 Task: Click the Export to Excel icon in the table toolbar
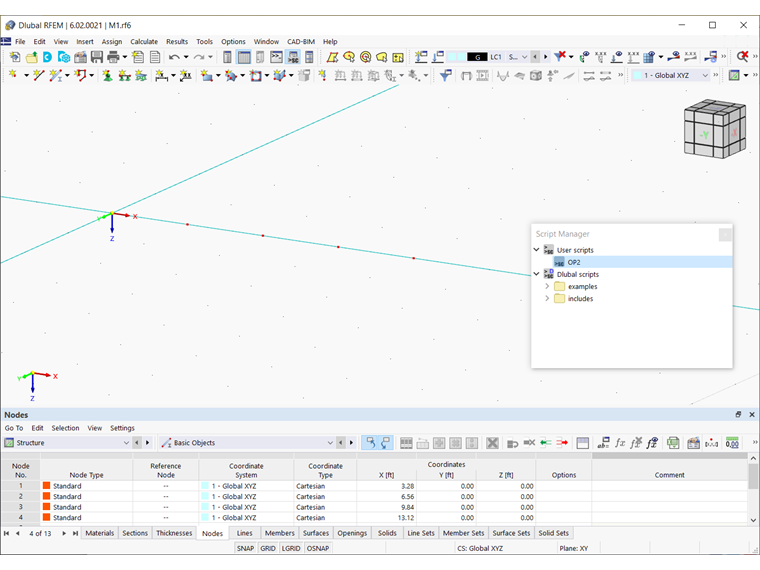[x=673, y=443]
